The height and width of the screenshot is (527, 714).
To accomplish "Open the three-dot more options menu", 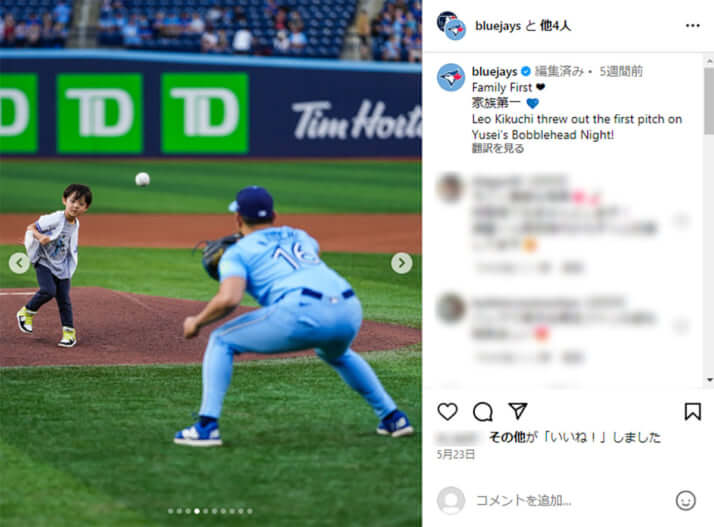I will (x=693, y=26).
